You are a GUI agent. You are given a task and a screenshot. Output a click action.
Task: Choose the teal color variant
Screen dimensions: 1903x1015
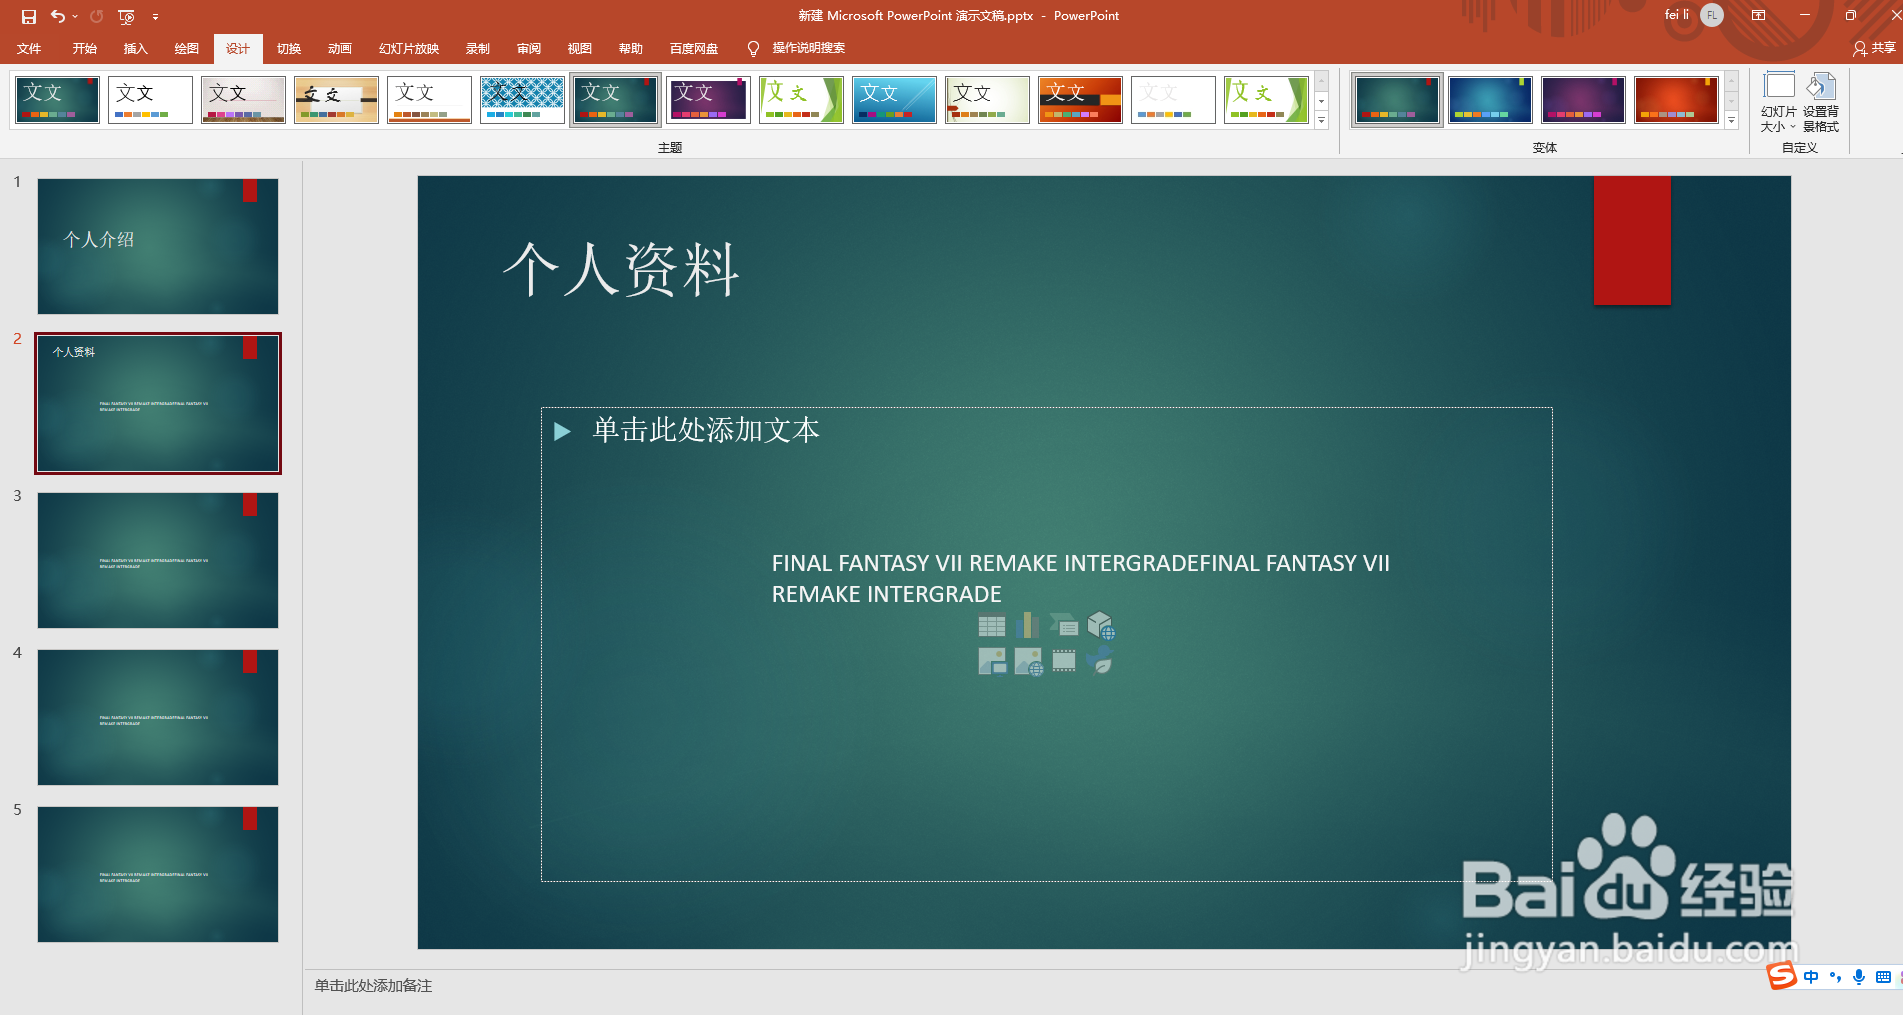click(x=1397, y=100)
